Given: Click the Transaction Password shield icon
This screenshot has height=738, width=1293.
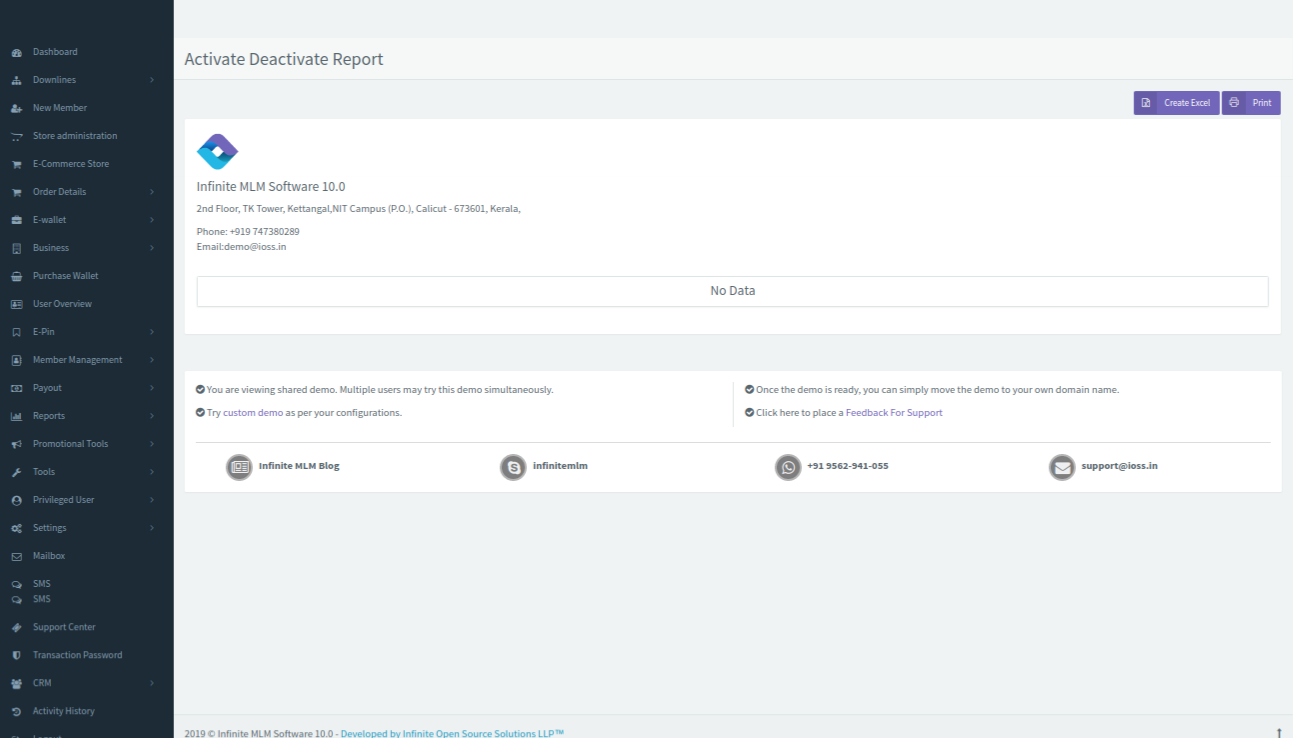Looking at the screenshot, I should tap(16, 656).
